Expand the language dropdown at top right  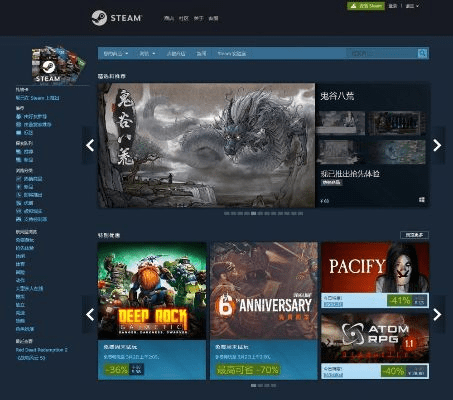point(412,6)
